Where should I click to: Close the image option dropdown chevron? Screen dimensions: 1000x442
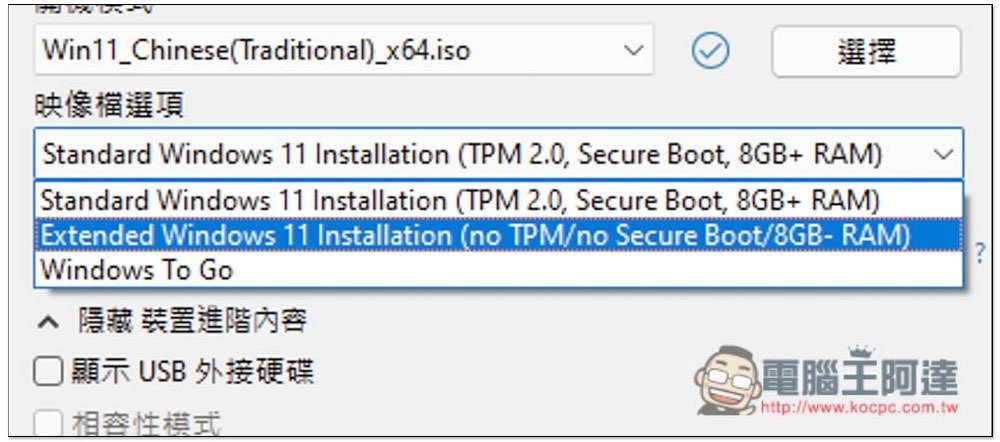pos(942,154)
